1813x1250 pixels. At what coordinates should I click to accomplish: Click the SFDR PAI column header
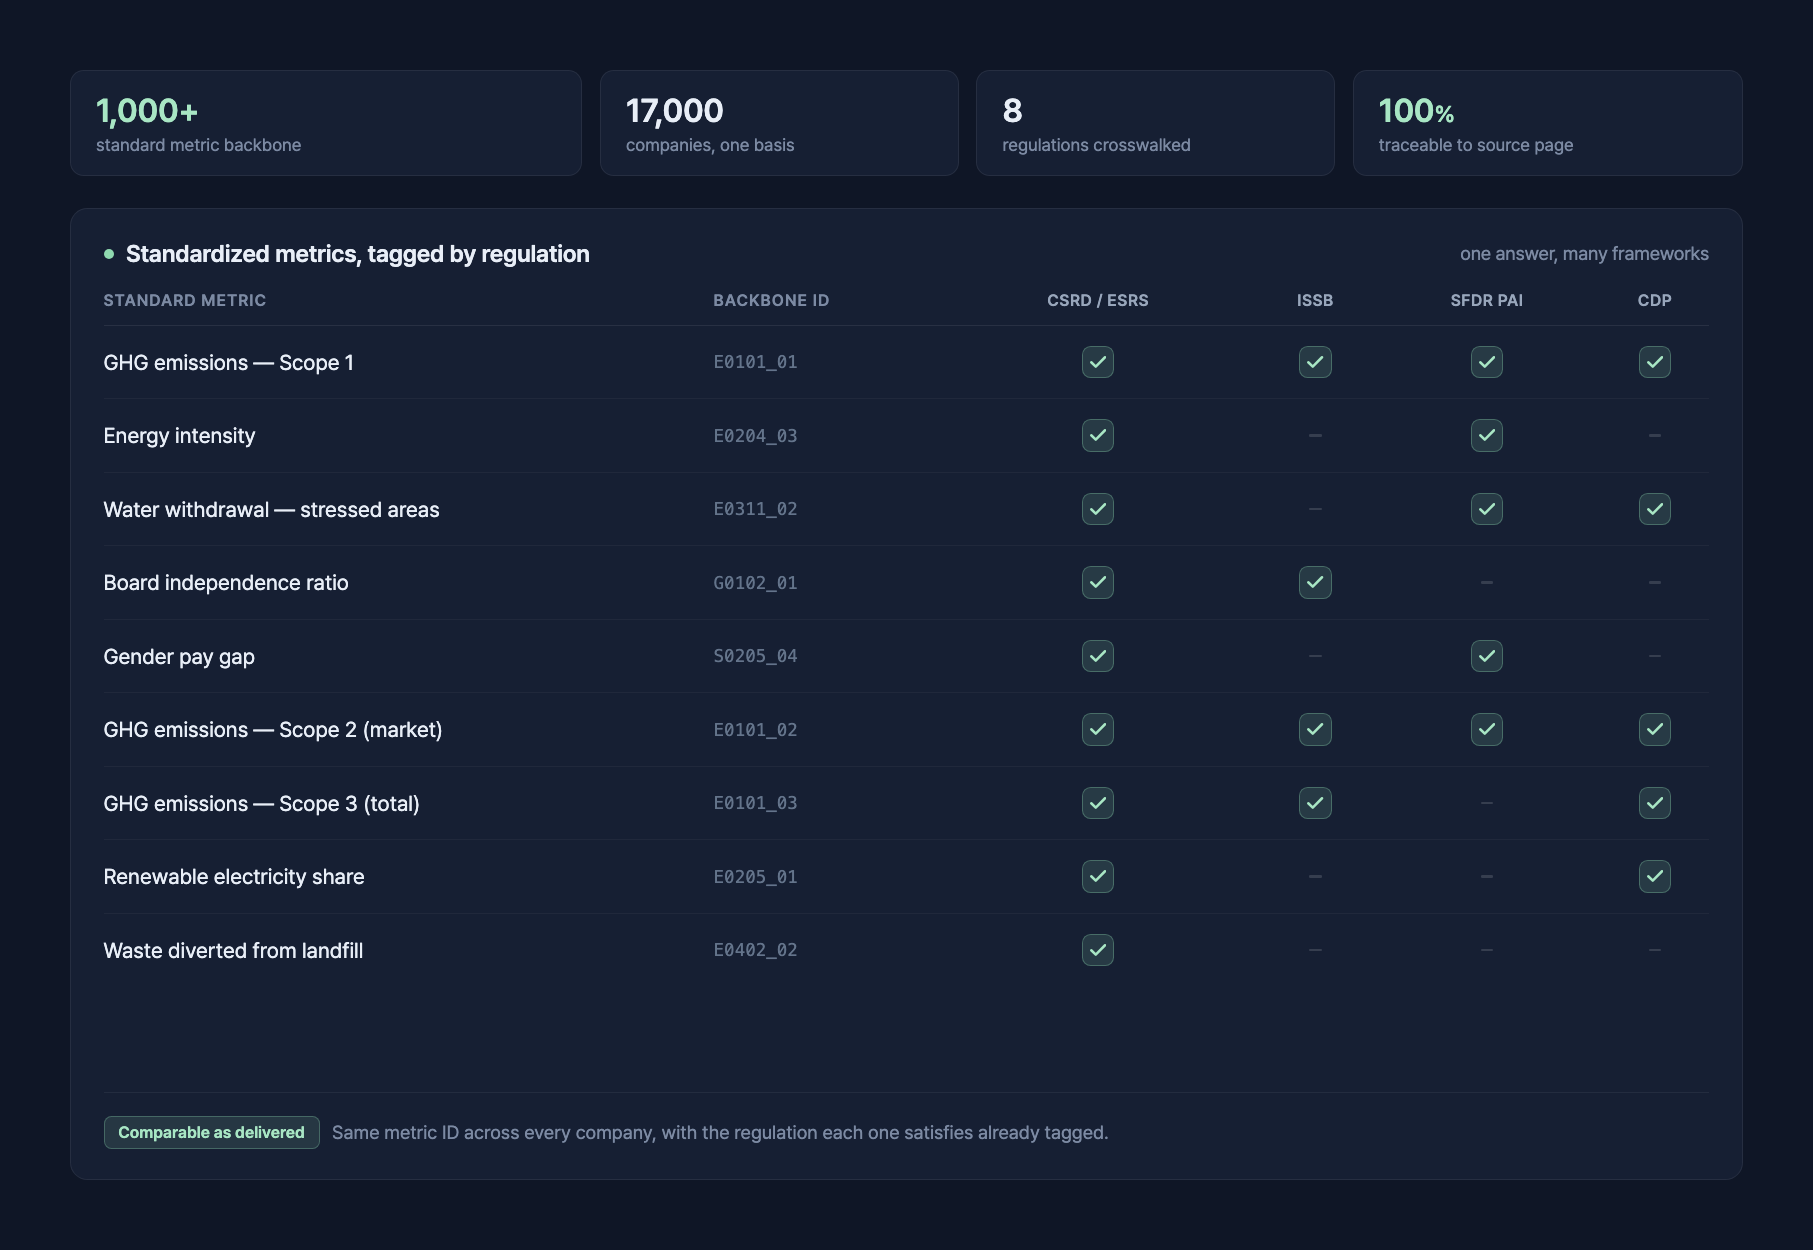tap(1487, 300)
